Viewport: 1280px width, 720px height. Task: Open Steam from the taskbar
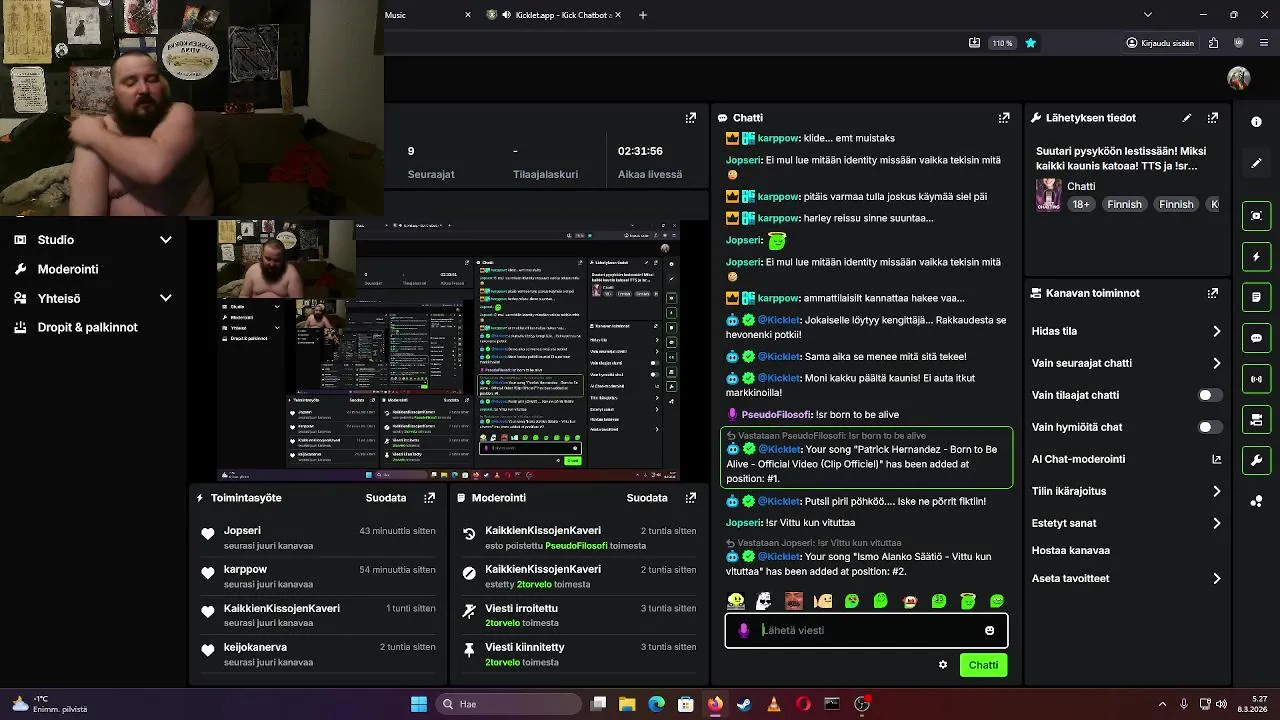click(744, 704)
